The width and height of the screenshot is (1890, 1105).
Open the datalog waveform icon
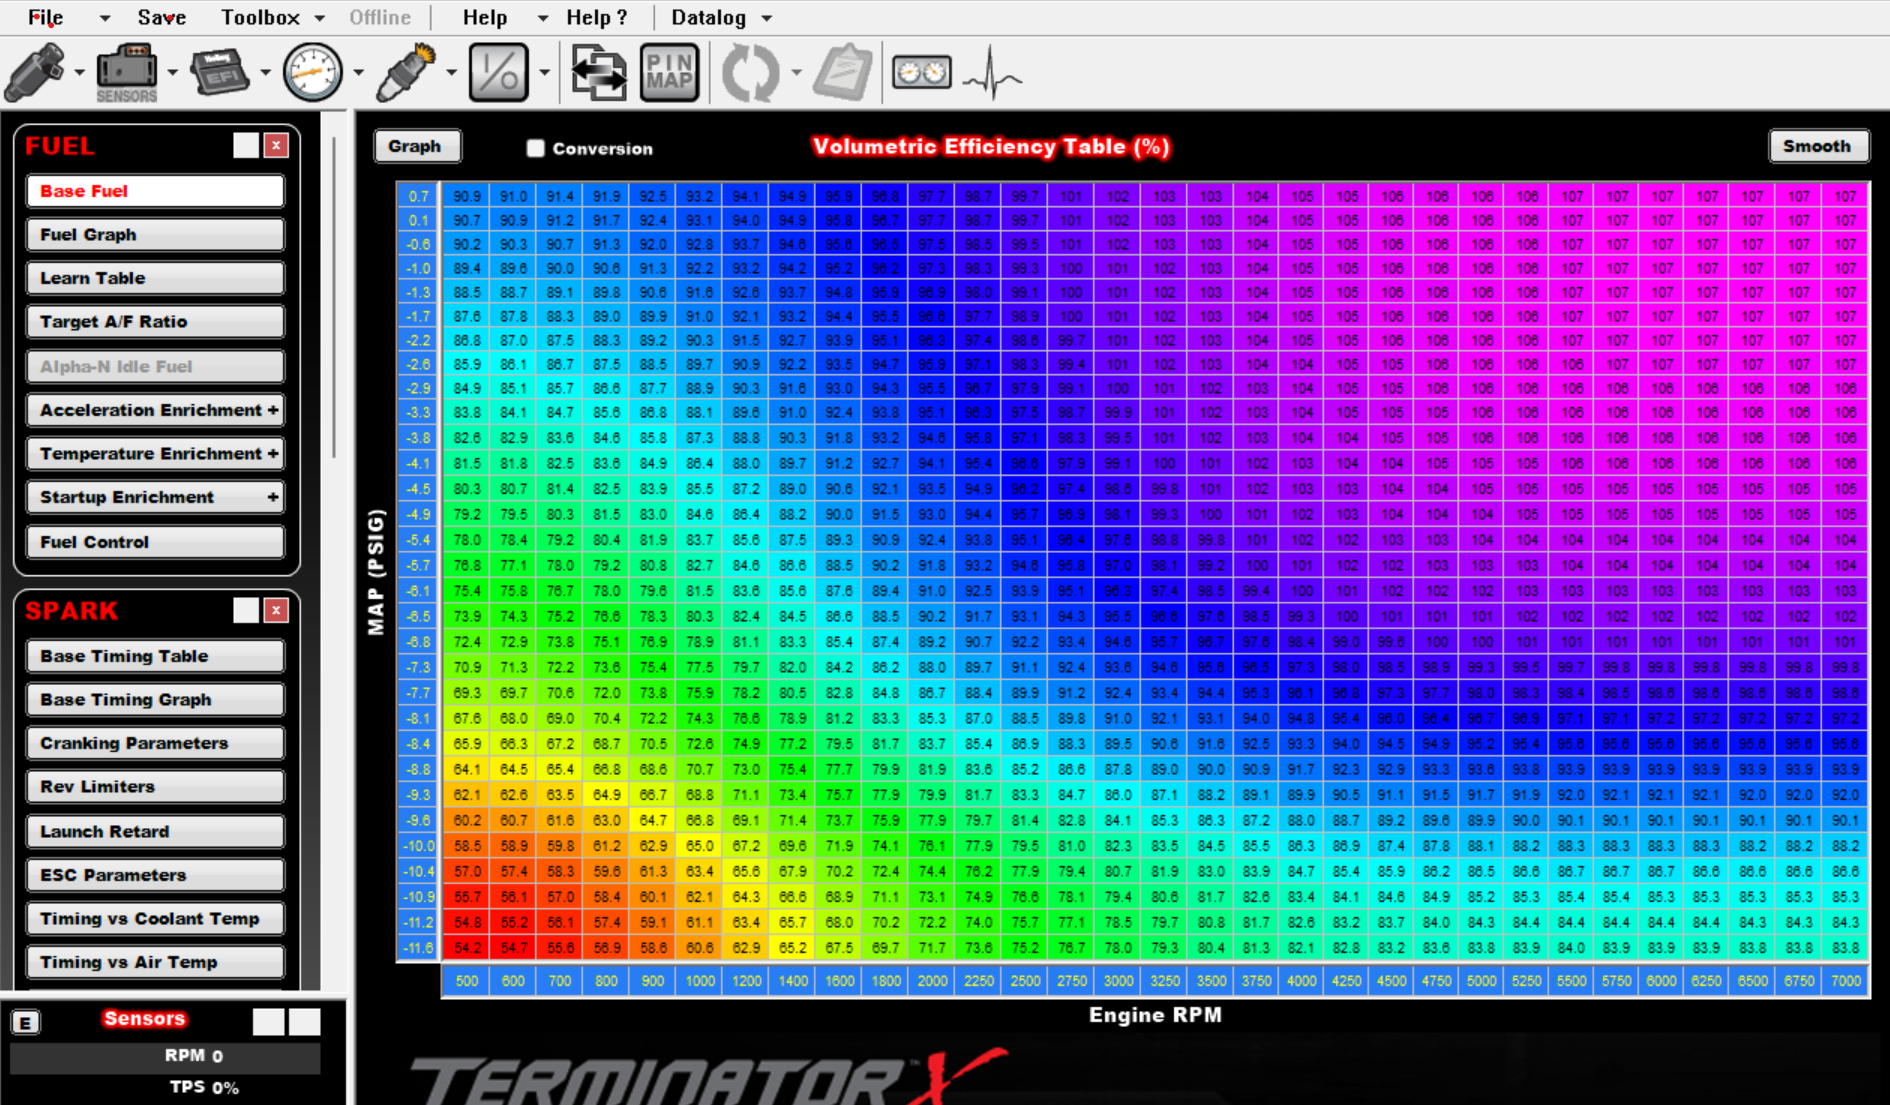[x=991, y=73]
